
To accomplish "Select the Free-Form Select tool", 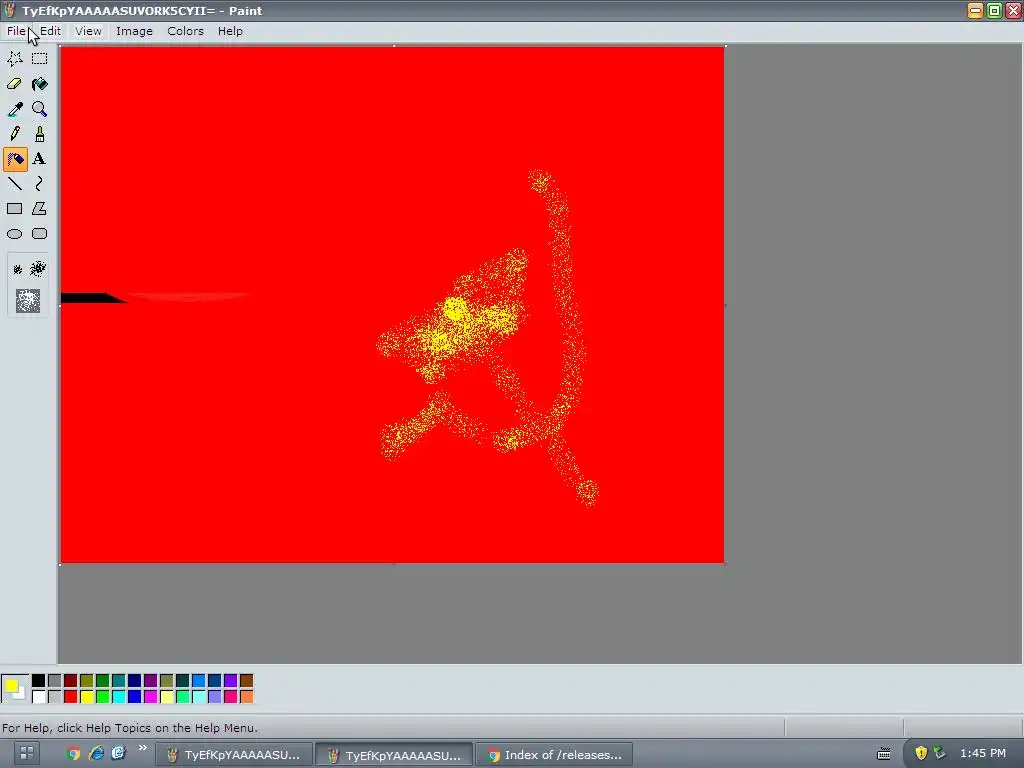I will coord(14,59).
